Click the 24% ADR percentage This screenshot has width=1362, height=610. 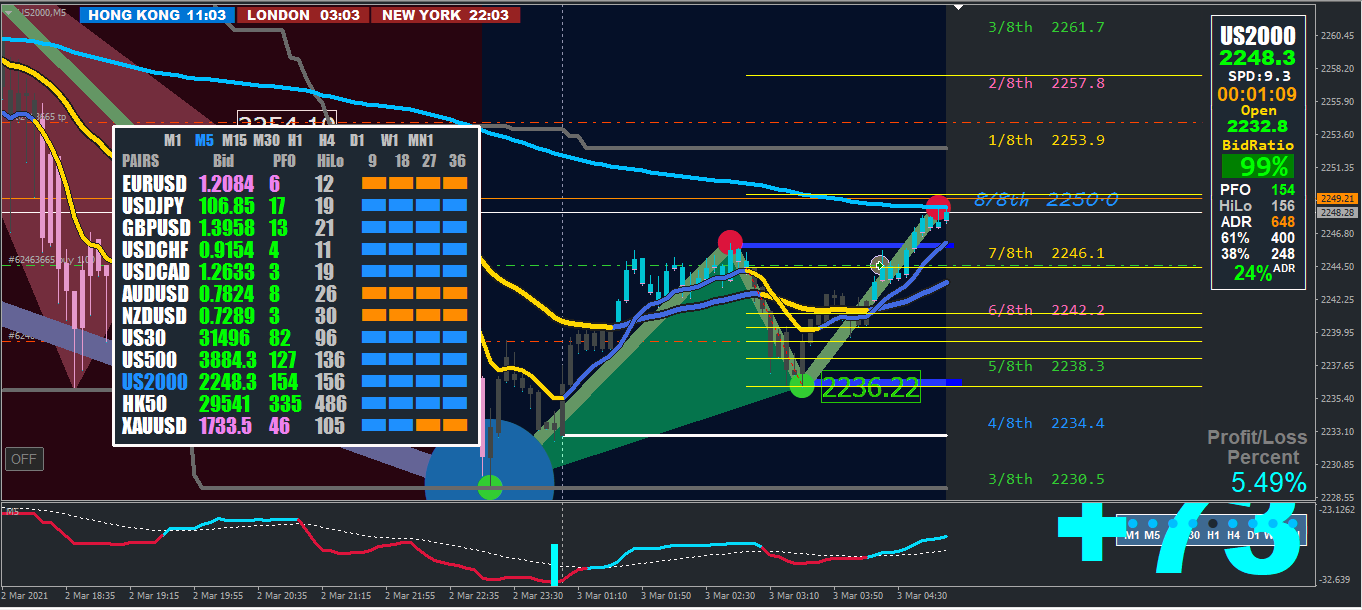pyautogui.click(x=1252, y=272)
